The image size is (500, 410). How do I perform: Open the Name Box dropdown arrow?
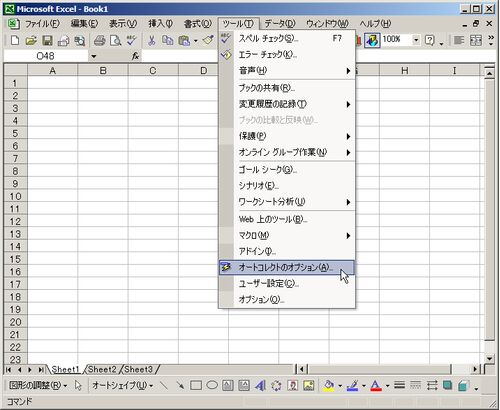(94, 56)
